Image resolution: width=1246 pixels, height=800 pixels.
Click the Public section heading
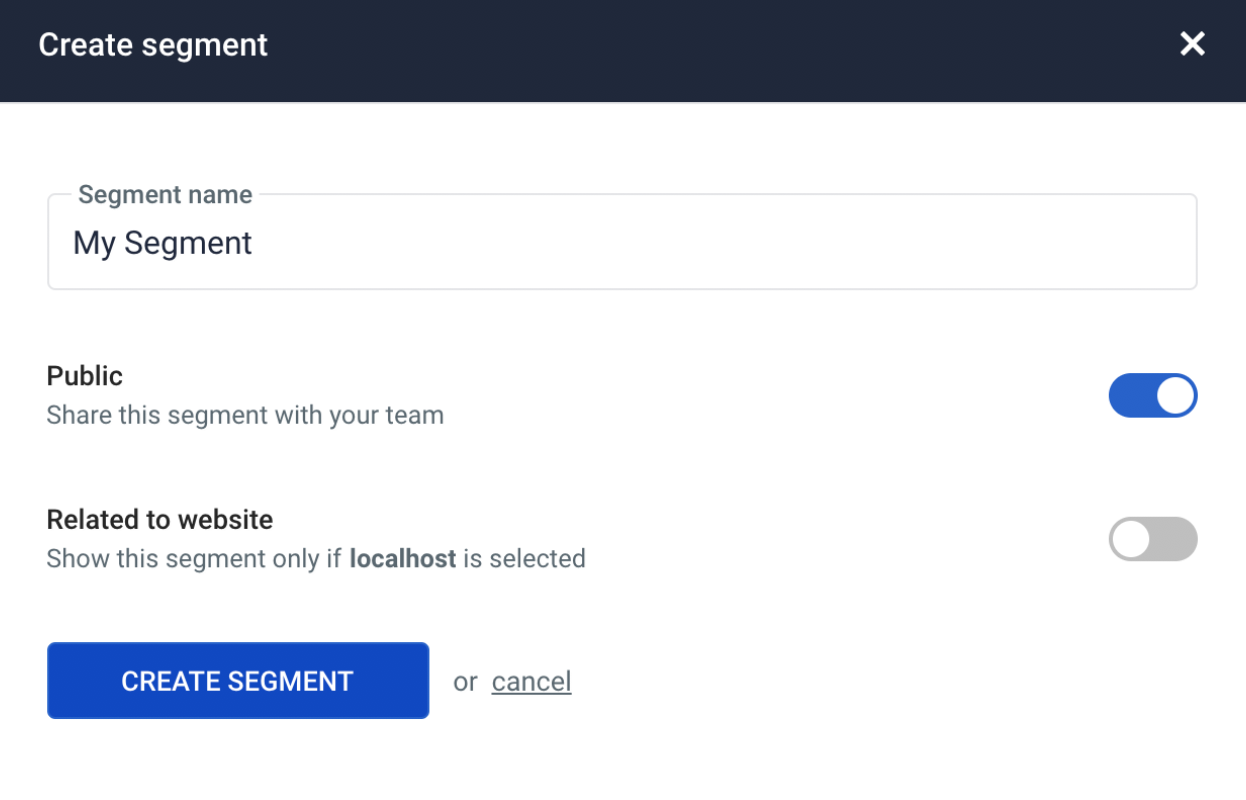84,376
